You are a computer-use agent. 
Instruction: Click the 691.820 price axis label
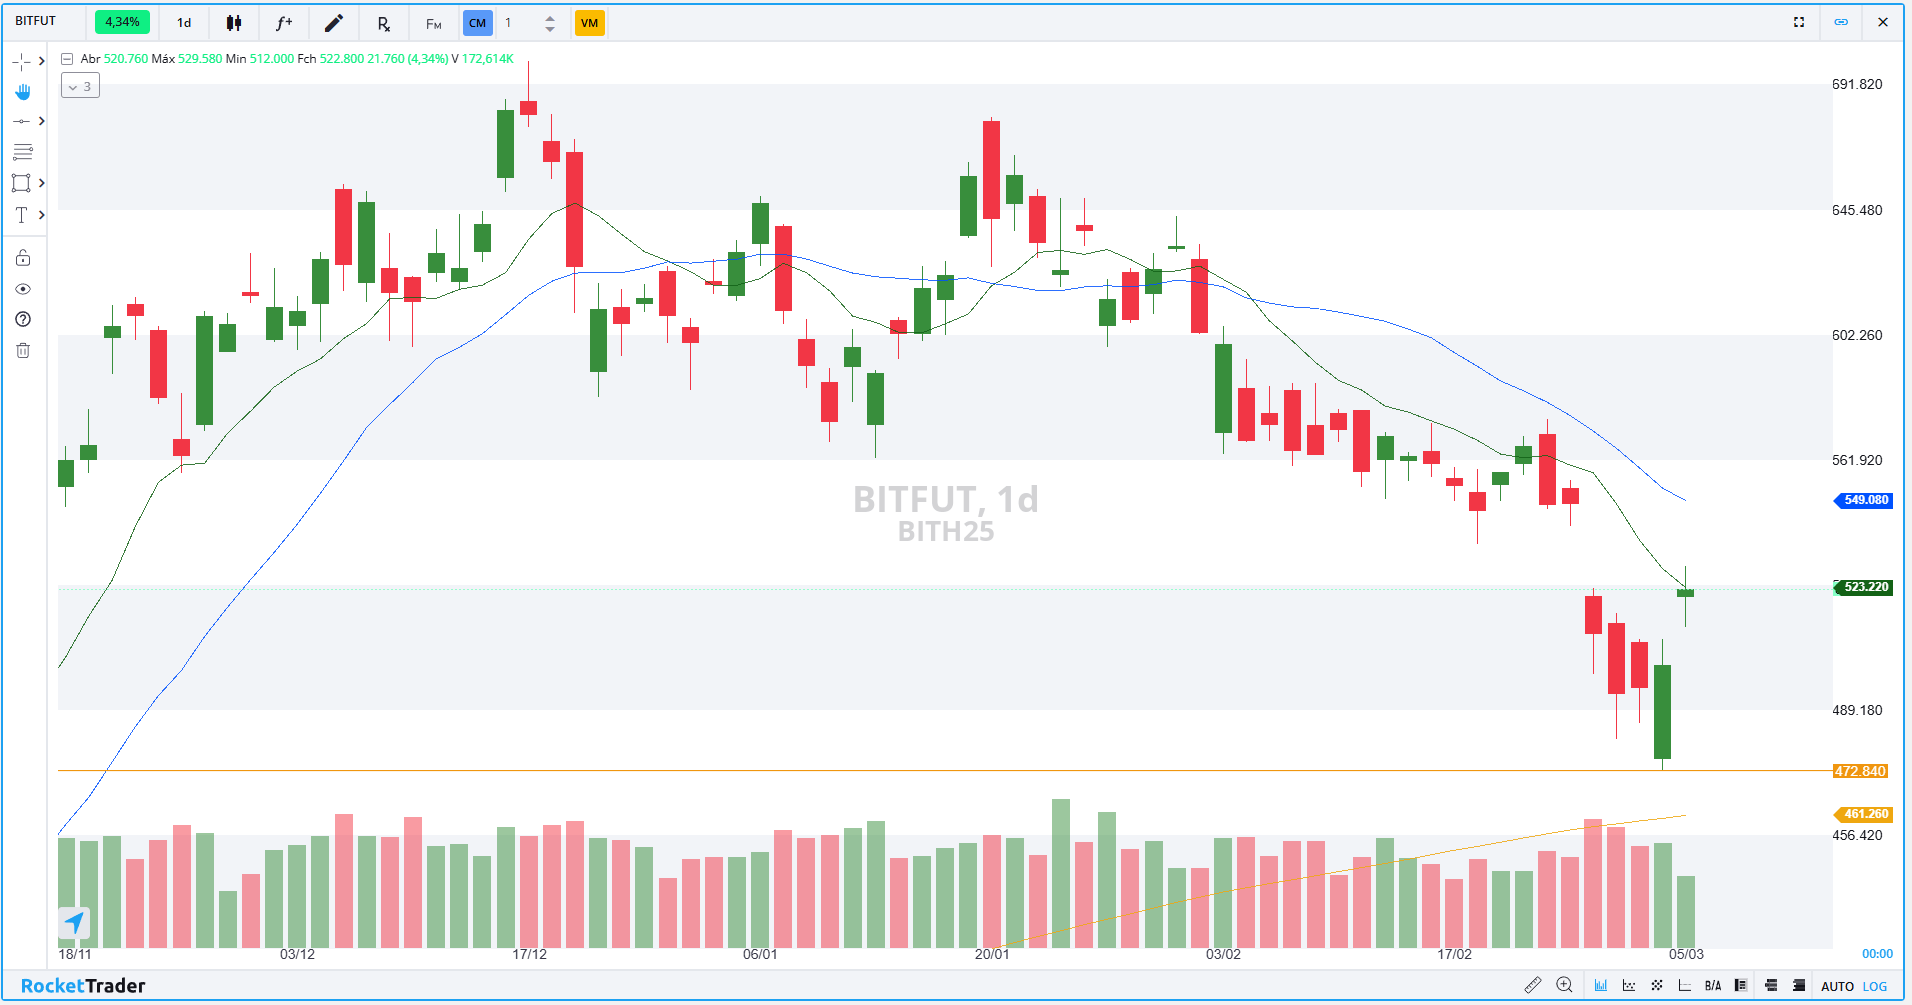pyautogui.click(x=1857, y=84)
